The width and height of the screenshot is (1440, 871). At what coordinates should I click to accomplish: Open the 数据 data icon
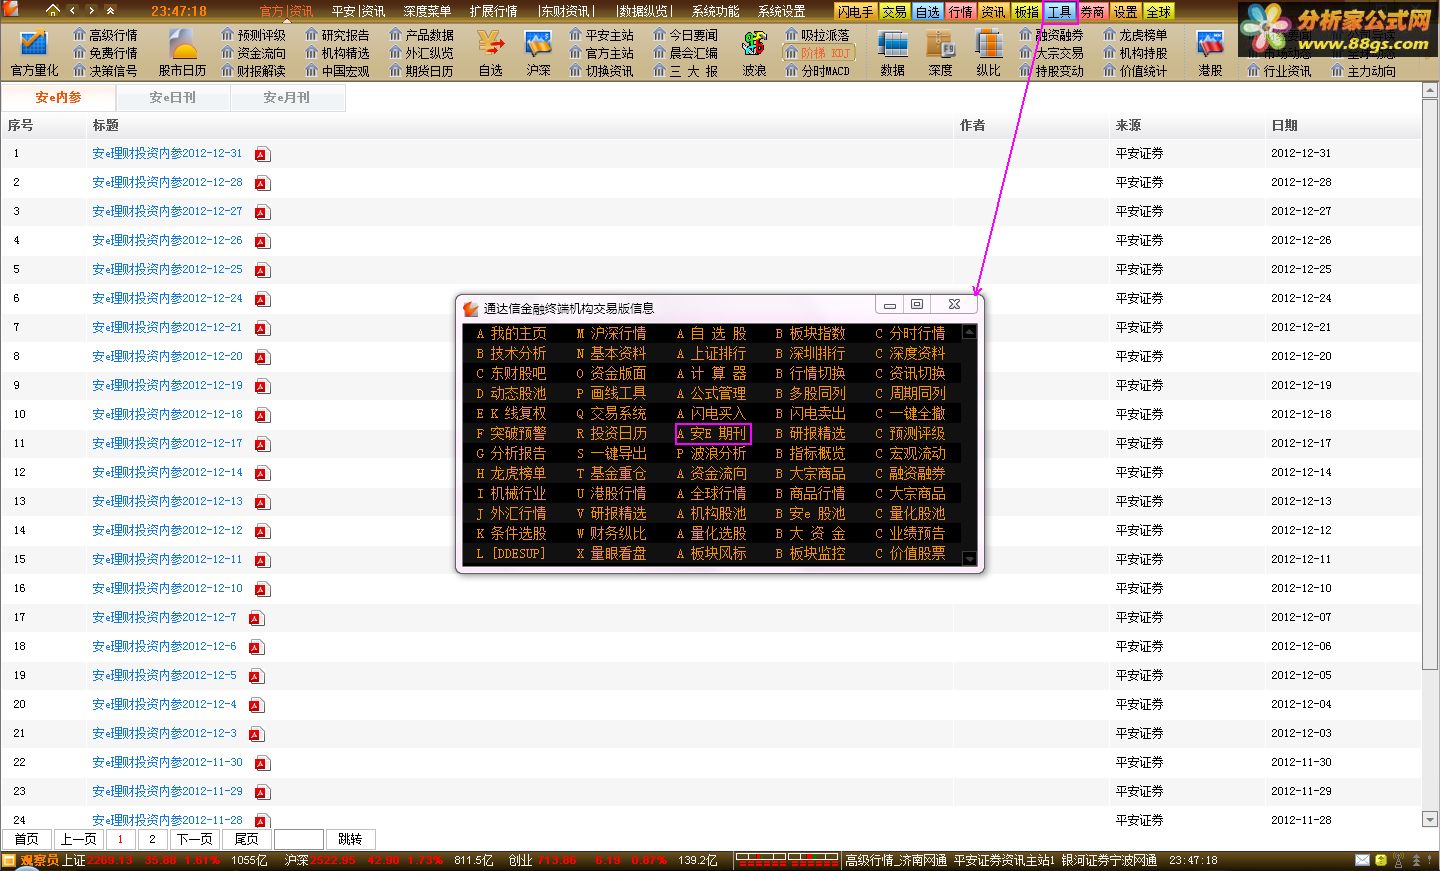892,52
